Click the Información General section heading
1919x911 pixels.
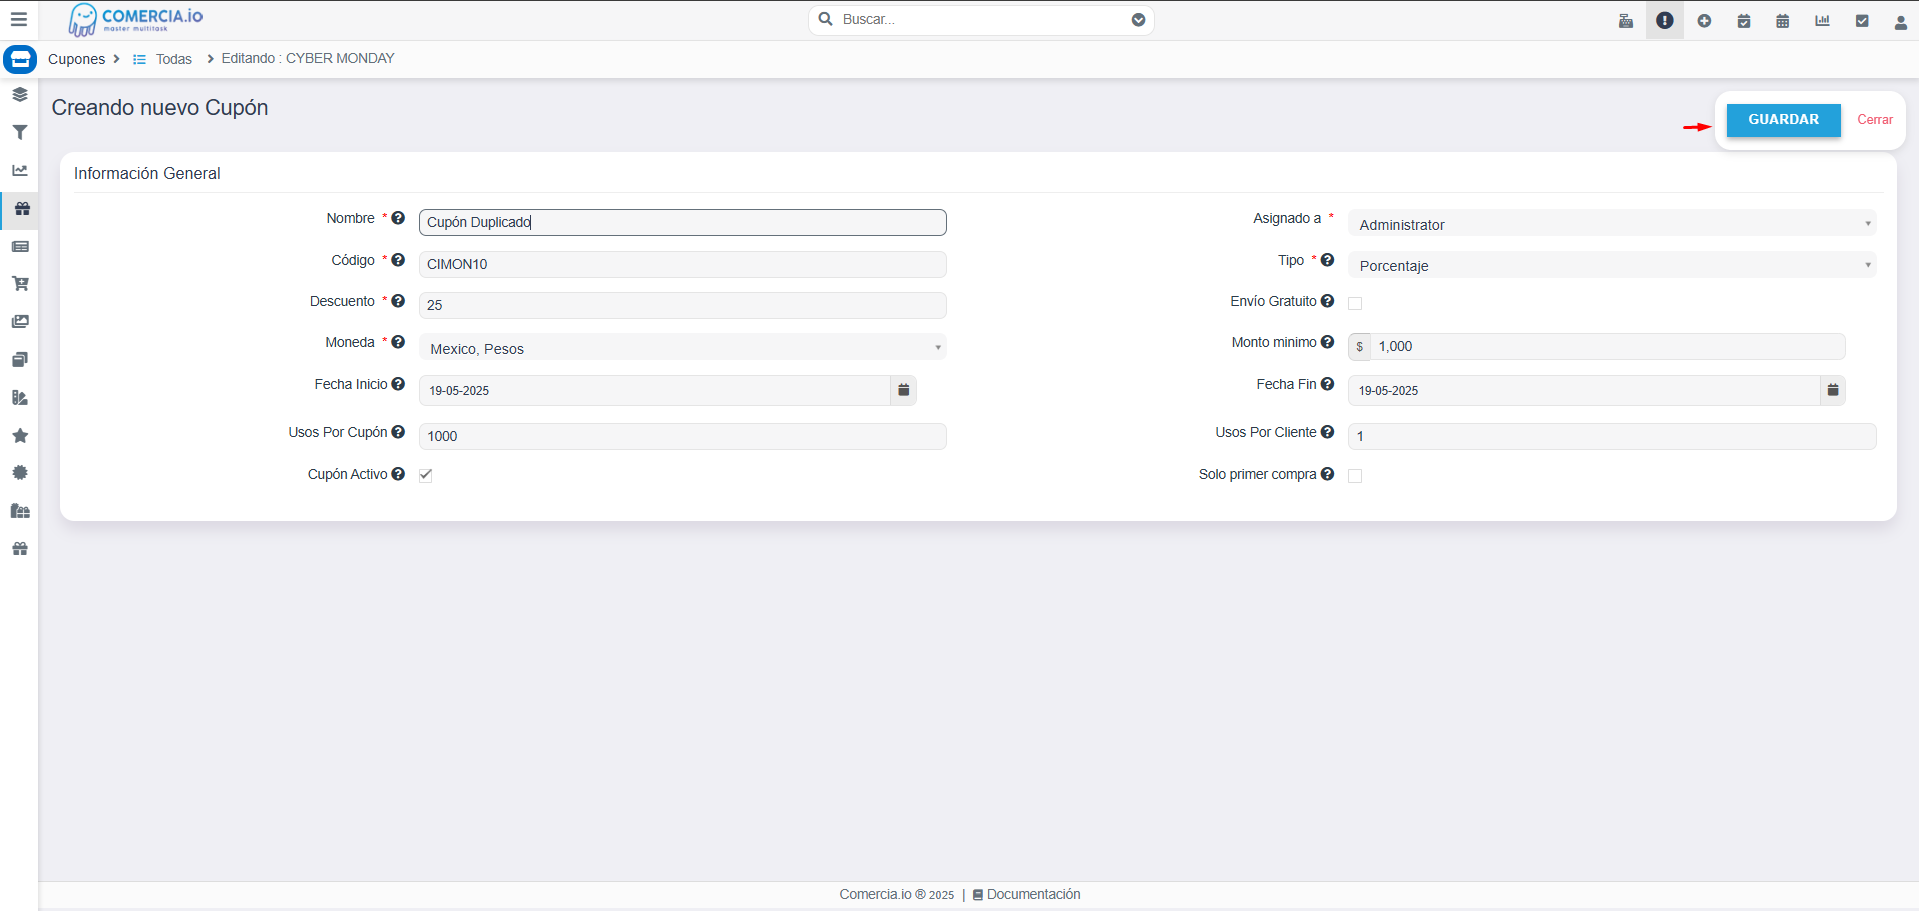tap(147, 173)
